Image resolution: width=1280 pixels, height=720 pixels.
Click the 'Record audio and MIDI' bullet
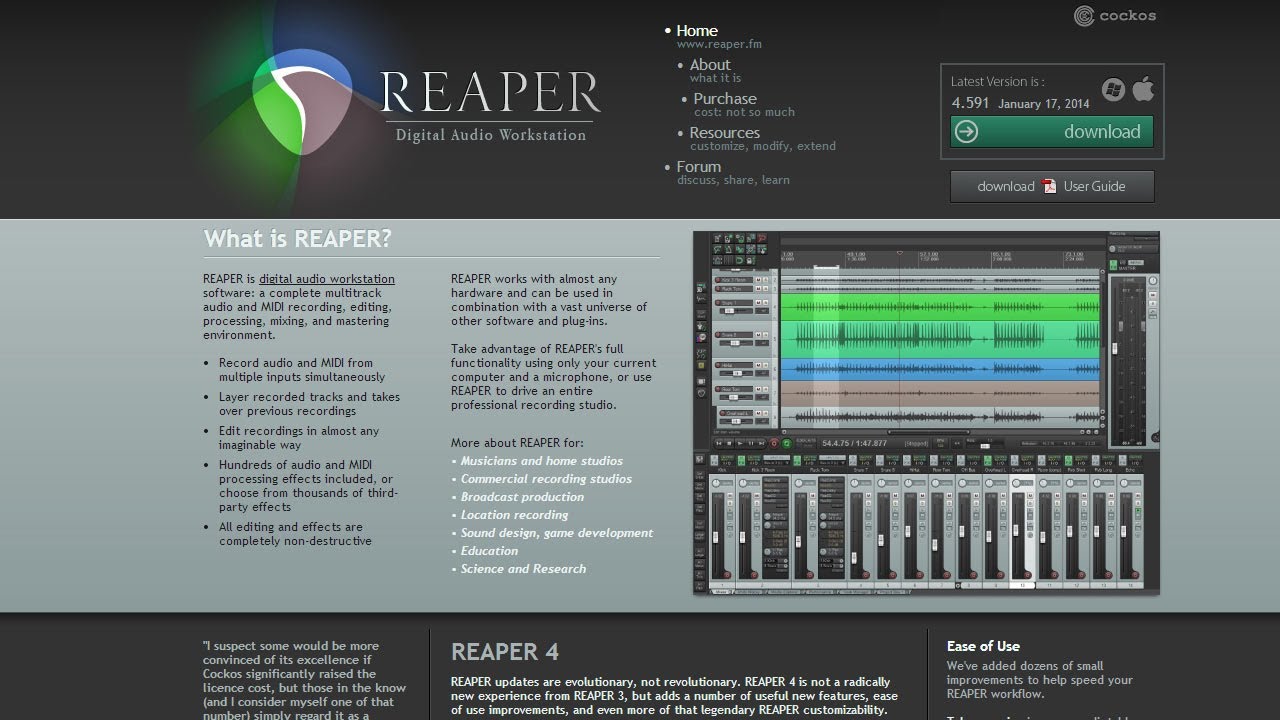click(x=302, y=370)
